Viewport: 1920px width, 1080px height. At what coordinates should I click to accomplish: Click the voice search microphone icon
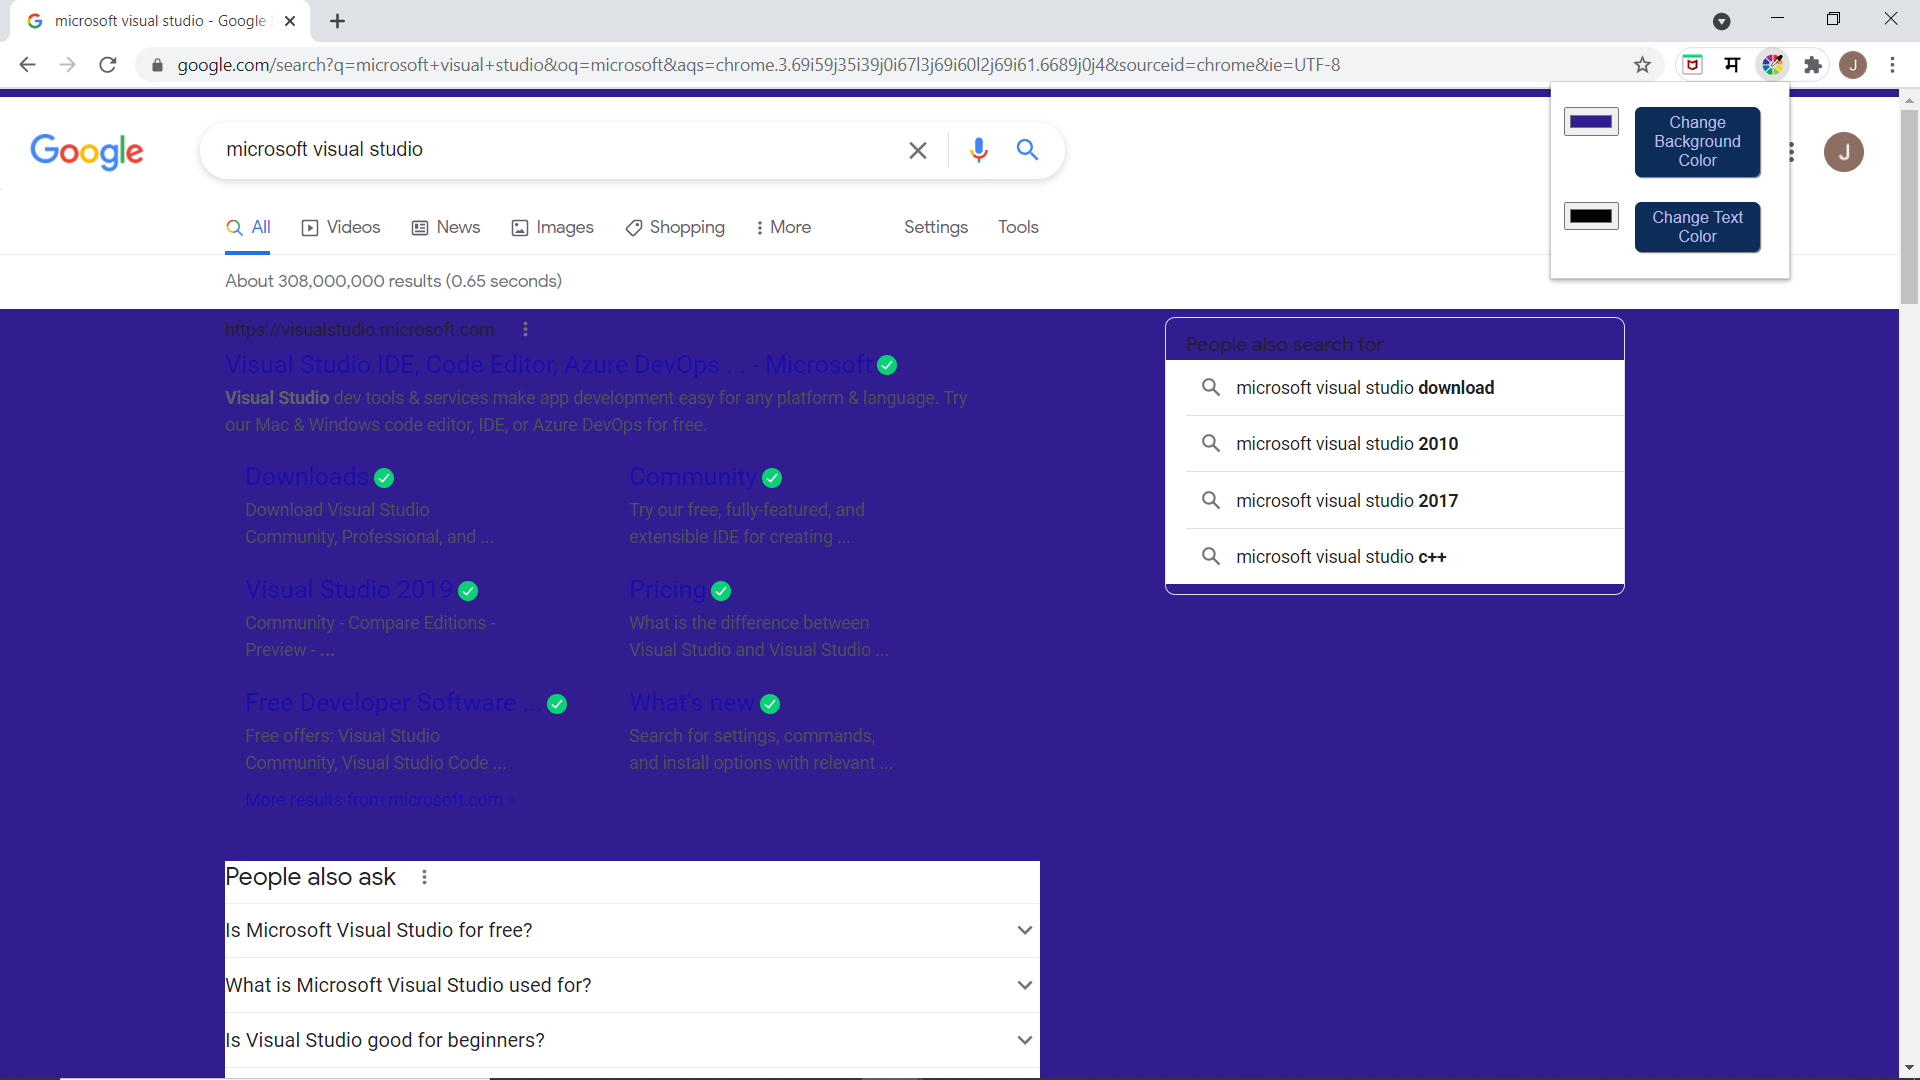(978, 150)
